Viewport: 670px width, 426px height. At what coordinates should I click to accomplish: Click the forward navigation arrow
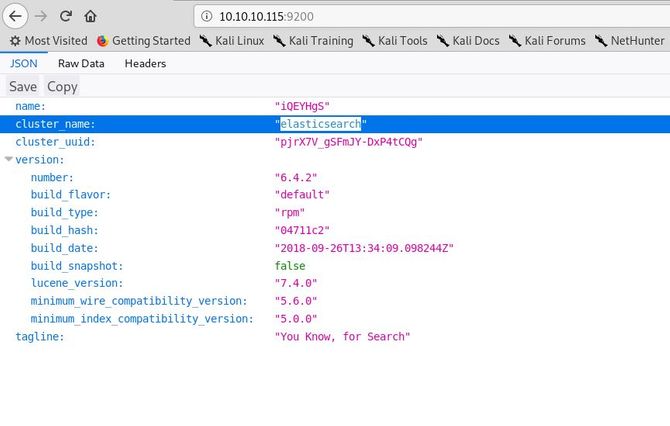41,16
